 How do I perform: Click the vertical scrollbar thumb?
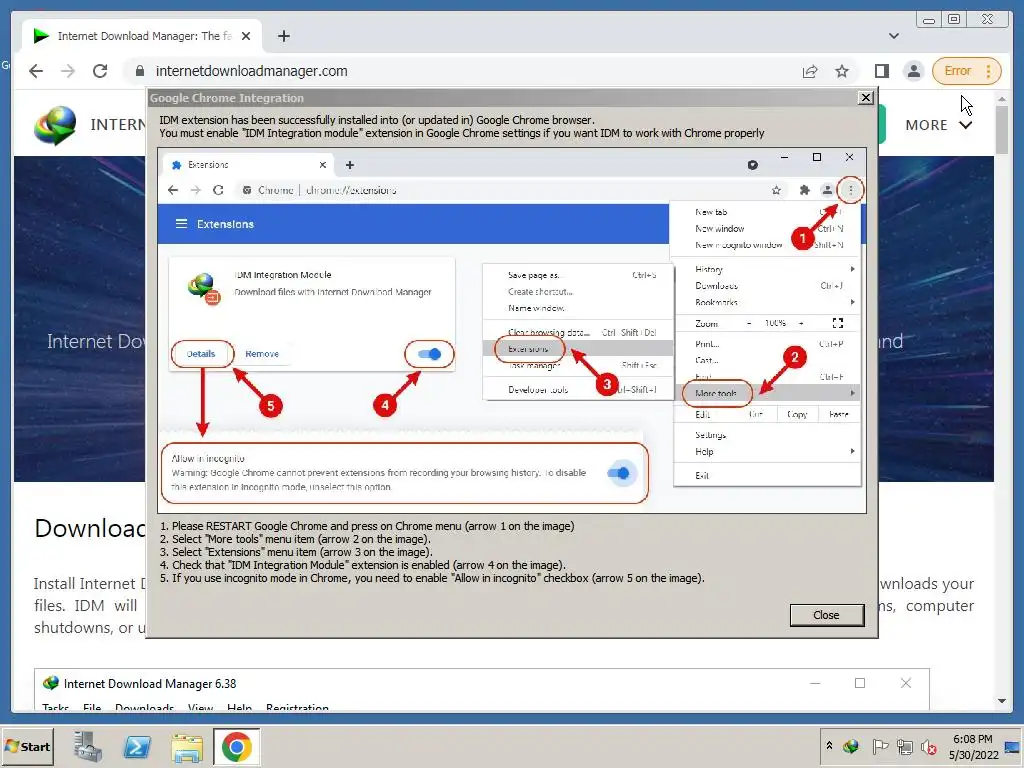point(1002,129)
